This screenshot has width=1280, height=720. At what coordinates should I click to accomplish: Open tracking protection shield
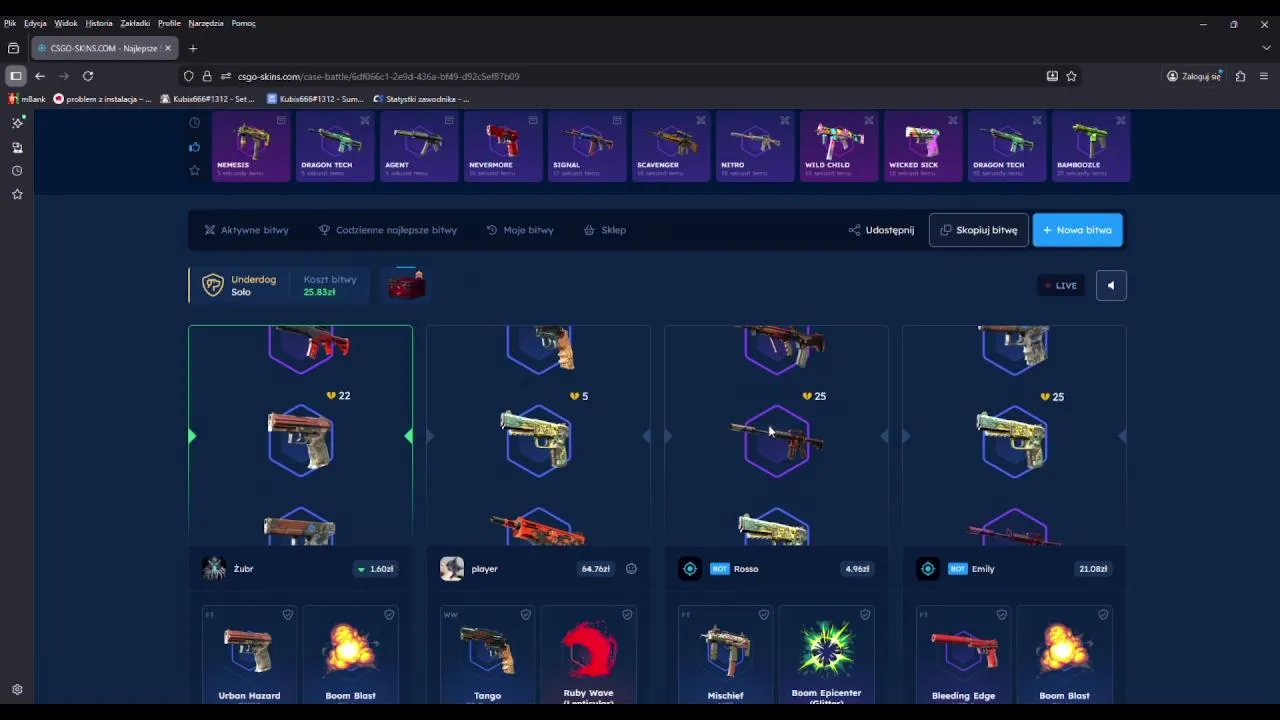tap(189, 76)
